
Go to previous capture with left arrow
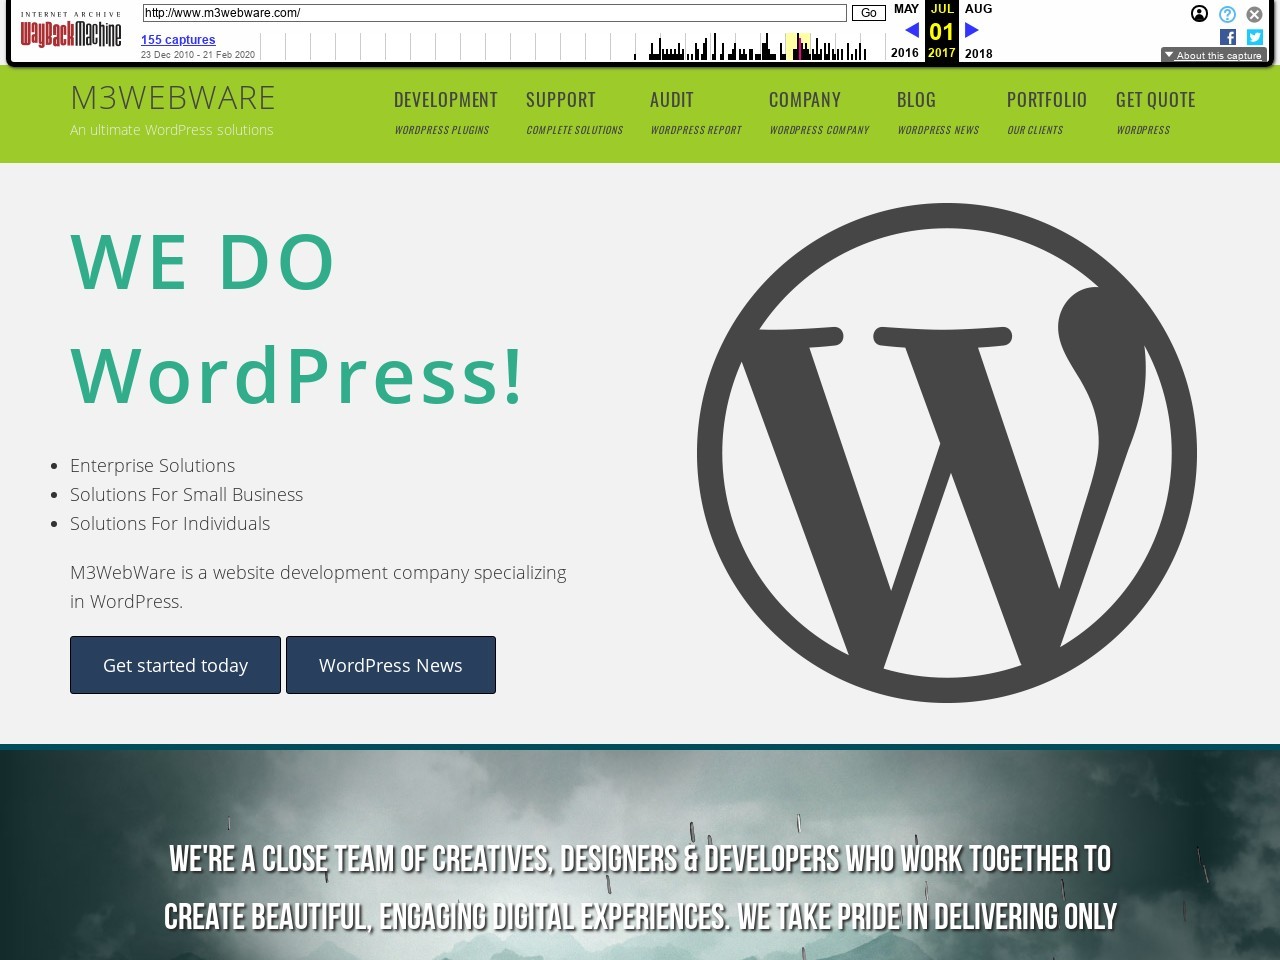coord(911,30)
